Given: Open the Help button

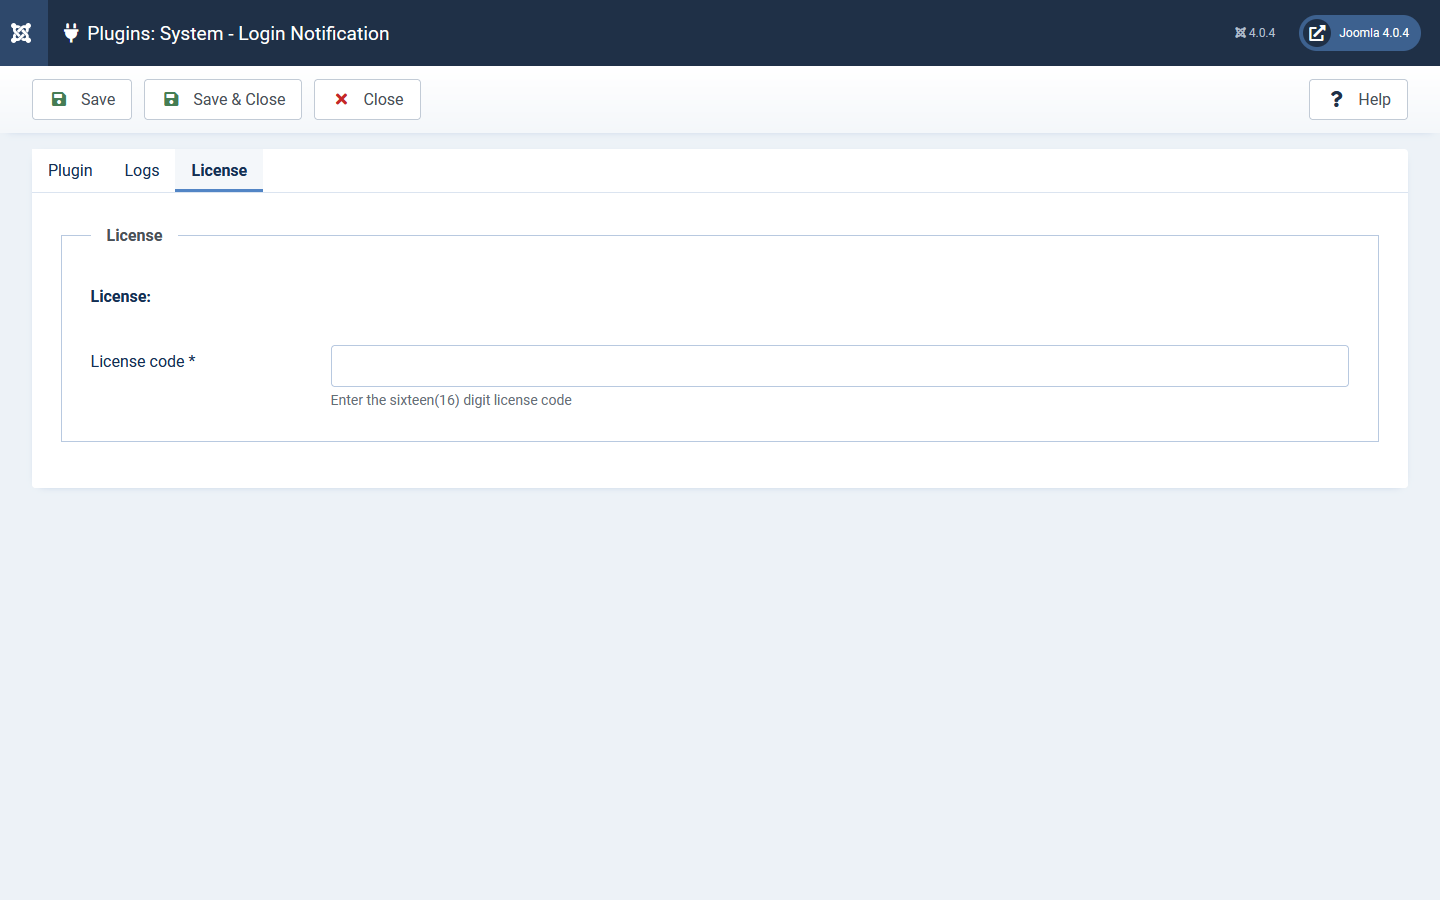Looking at the screenshot, I should pos(1358,99).
